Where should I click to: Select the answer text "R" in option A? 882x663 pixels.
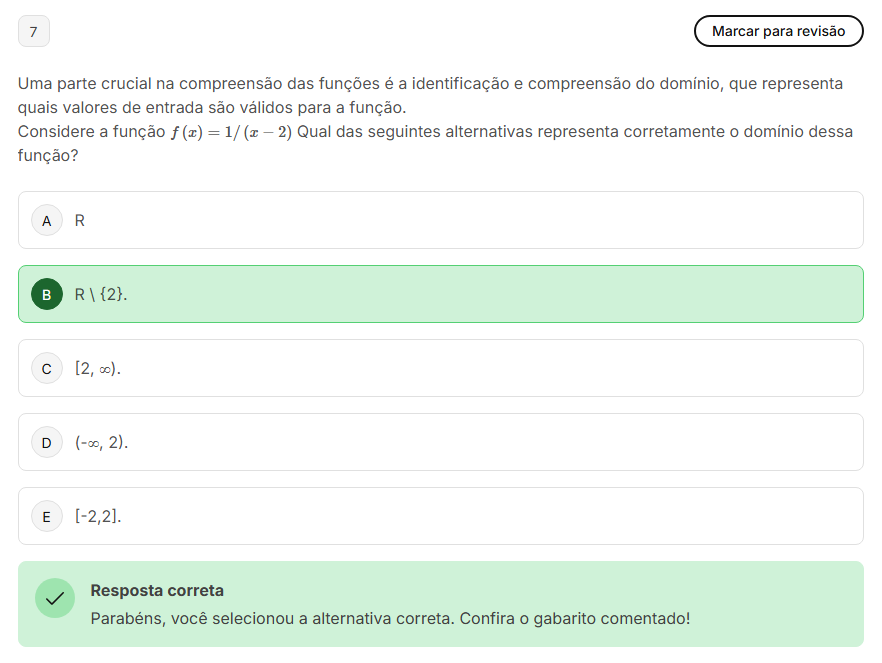(80, 220)
